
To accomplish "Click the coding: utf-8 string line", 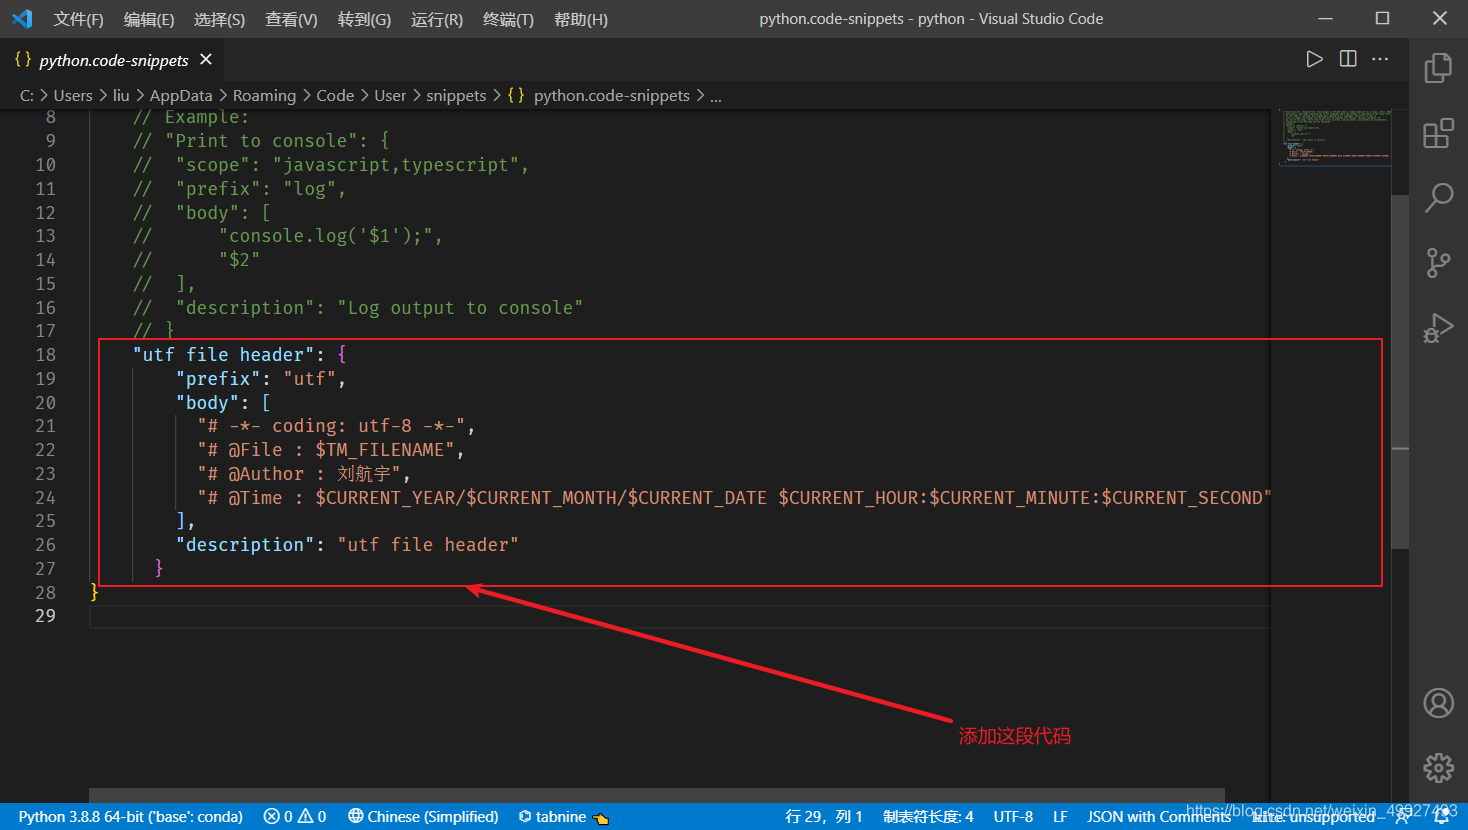I will point(336,426).
